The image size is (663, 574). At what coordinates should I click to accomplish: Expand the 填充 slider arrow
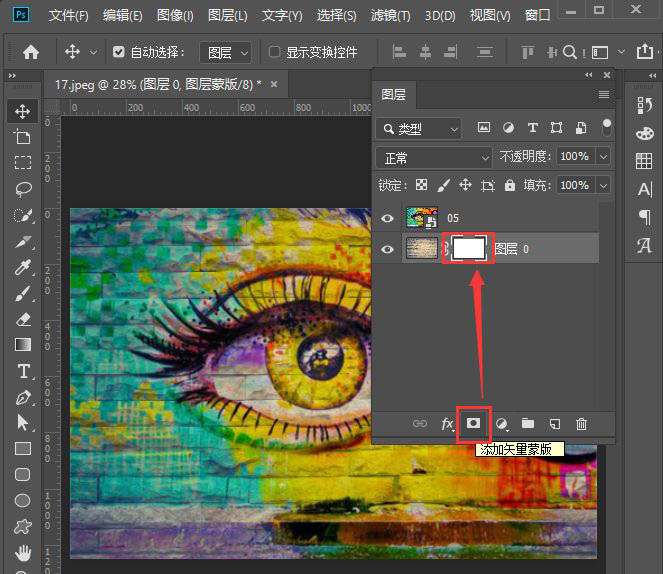coord(603,185)
